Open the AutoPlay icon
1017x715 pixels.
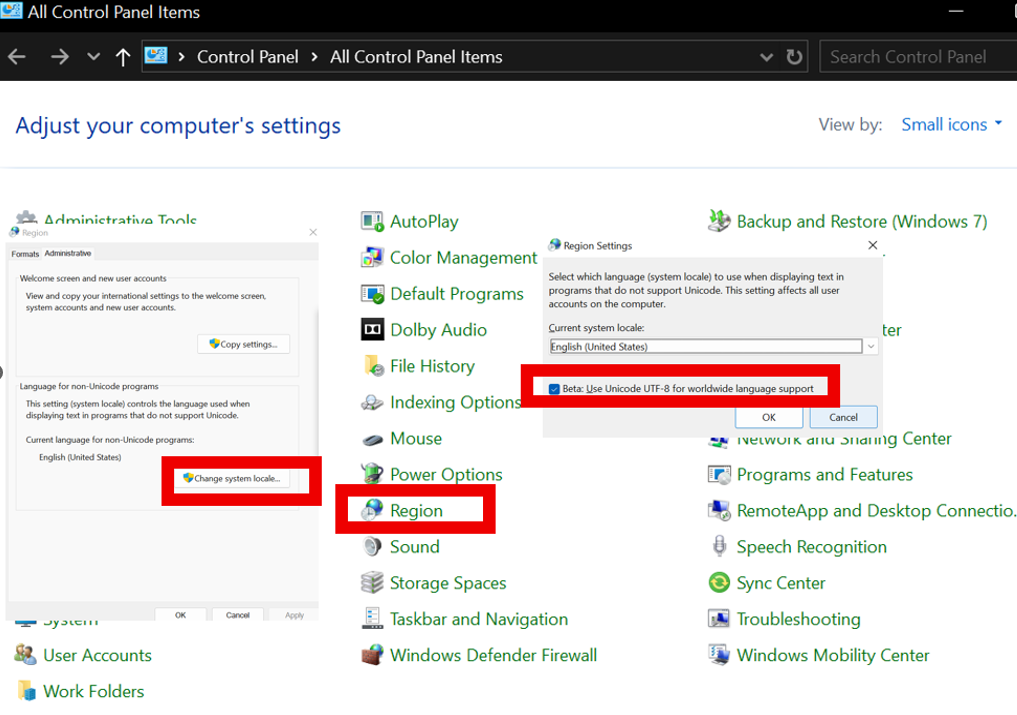372,221
